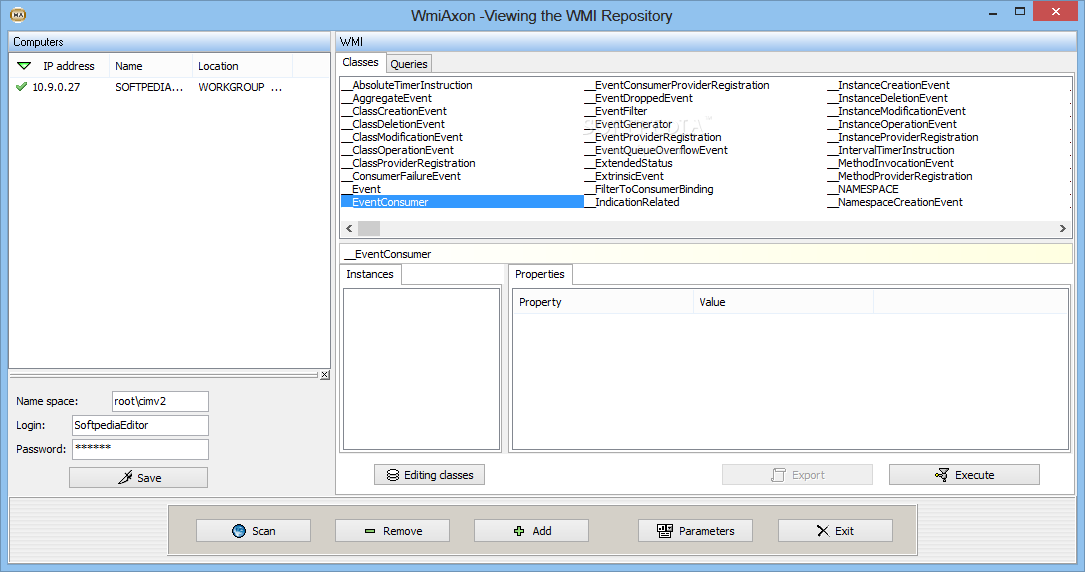Viewport: 1085px width, 572px height.
Task: Switch to the Classes tab
Action: click(x=361, y=62)
